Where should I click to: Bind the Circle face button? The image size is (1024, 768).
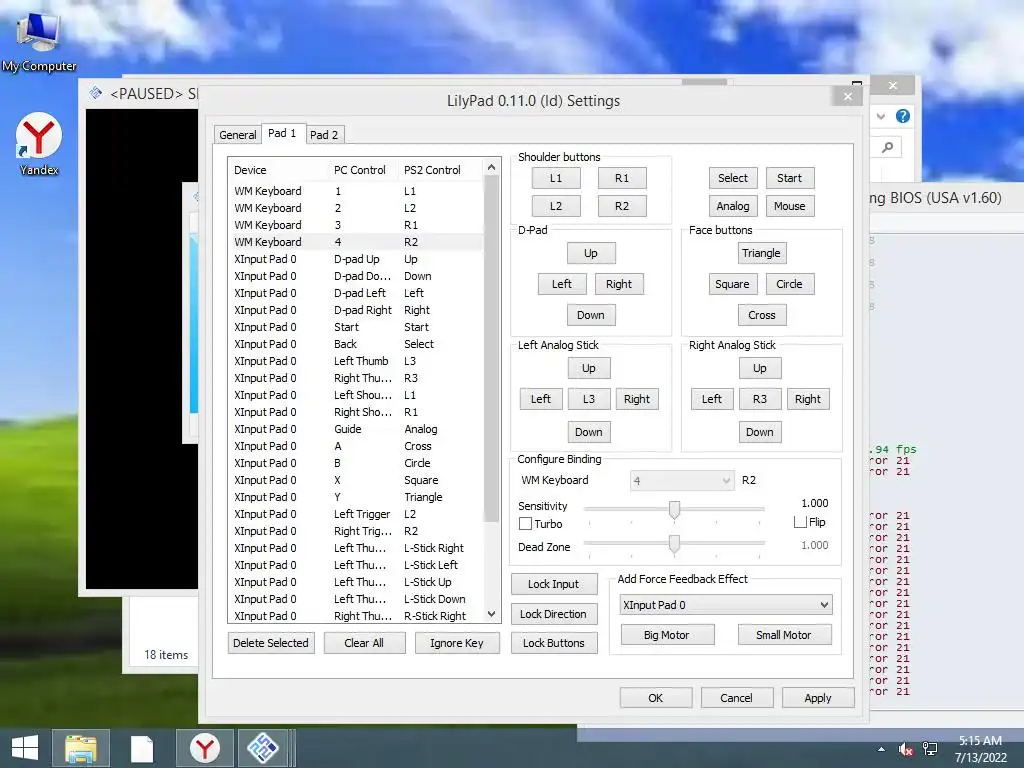790,284
